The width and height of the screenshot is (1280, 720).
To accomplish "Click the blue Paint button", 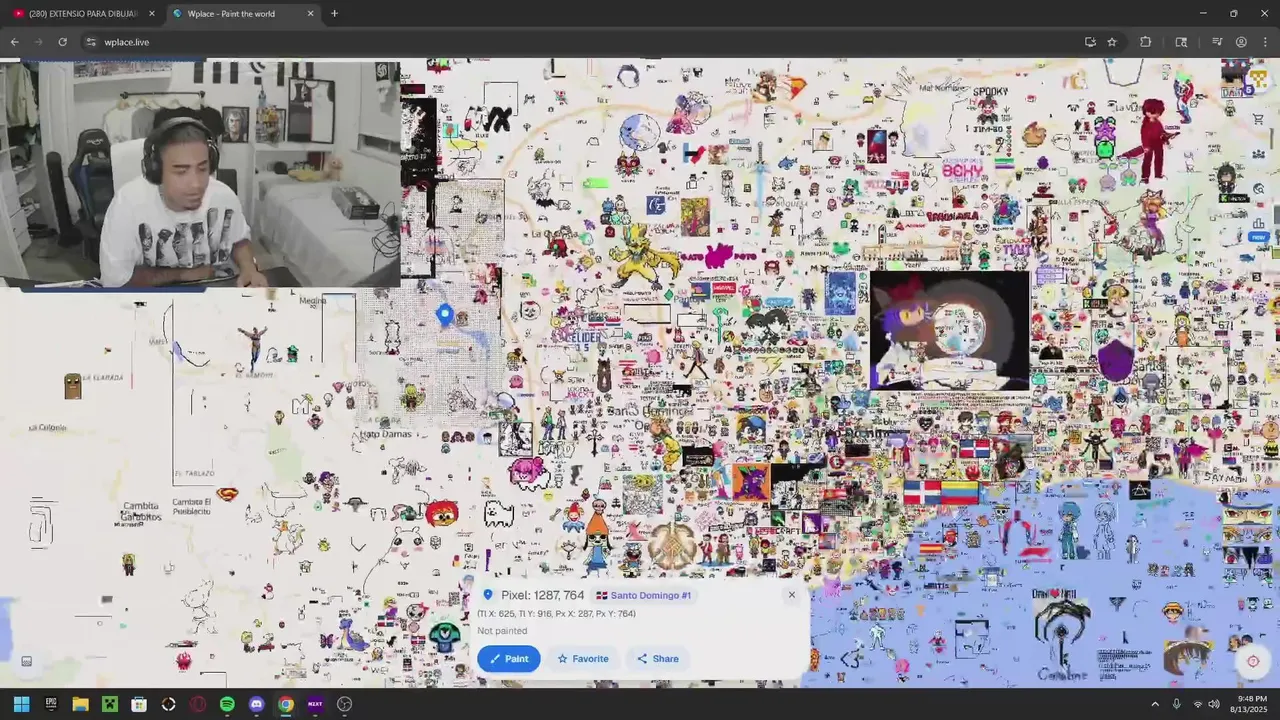I will pos(509,659).
